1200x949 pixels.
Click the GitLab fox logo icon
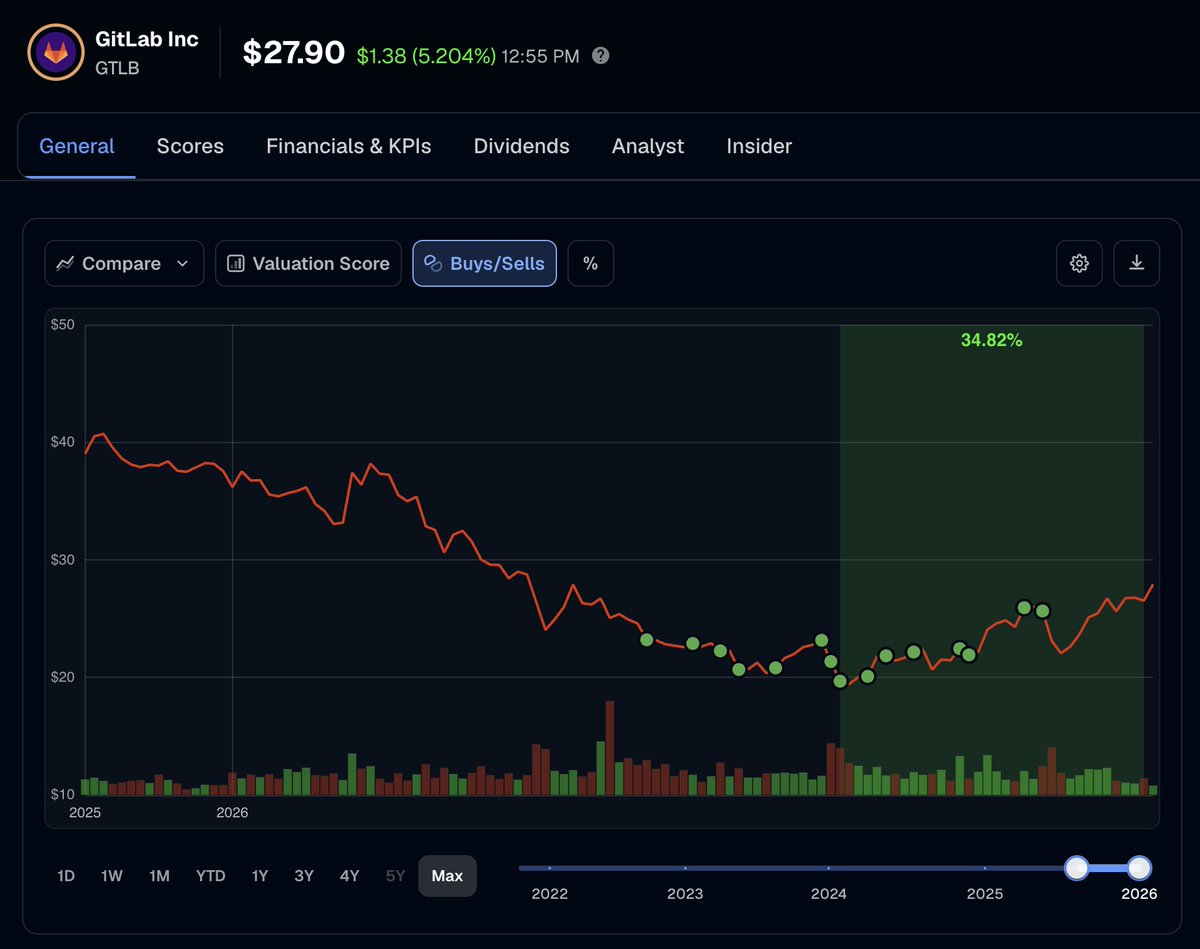[x=55, y=51]
